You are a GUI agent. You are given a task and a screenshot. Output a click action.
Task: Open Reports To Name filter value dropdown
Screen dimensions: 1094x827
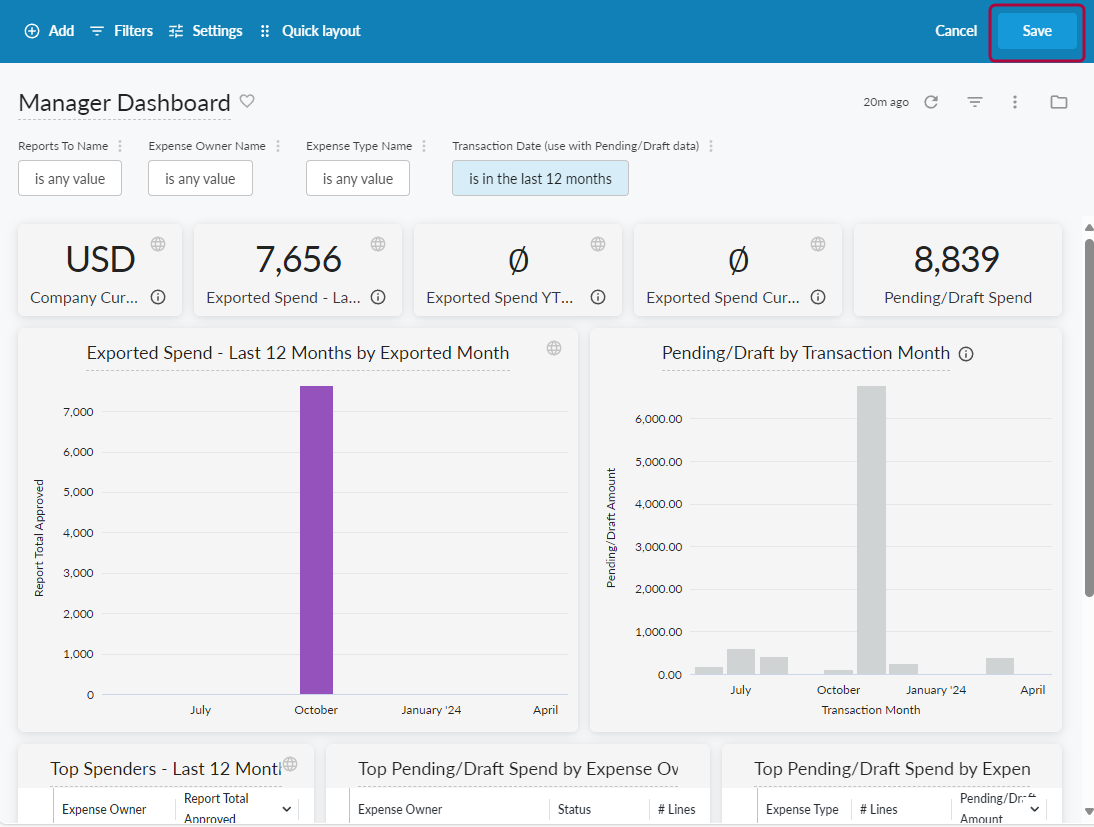pyautogui.click(x=70, y=179)
